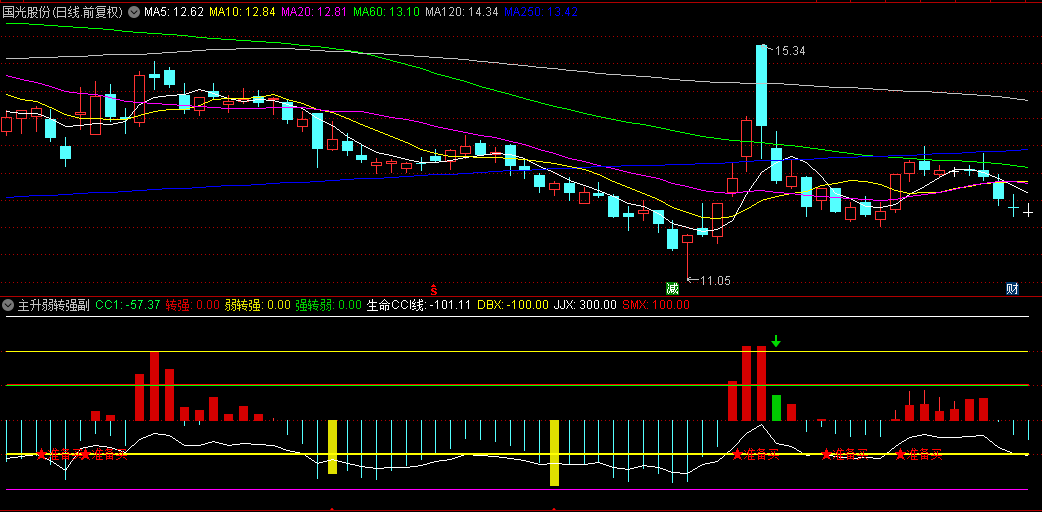
Task: Click the green 减 marker icon
Action: (673, 289)
